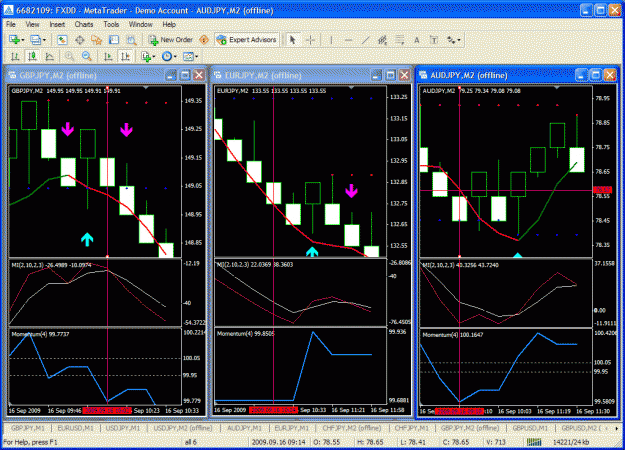Select the Fibonacci Retracement tool
Image resolution: width=625 pixels, height=450 pixels.
tap(399, 40)
